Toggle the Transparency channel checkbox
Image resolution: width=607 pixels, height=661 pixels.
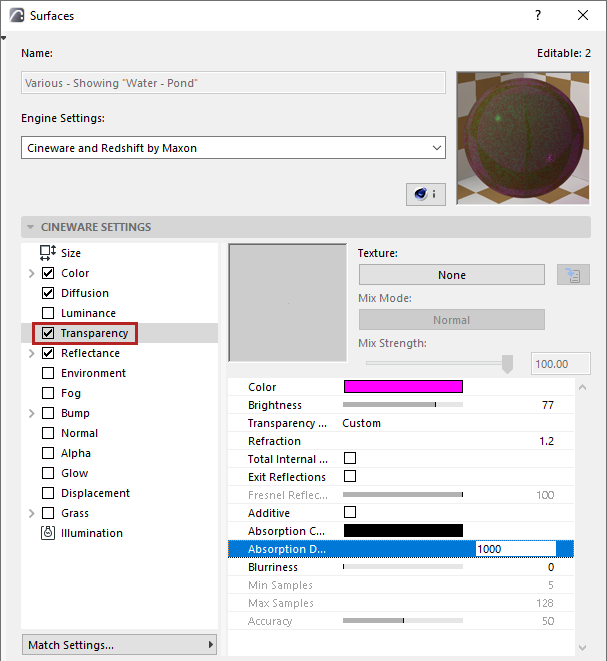coord(48,333)
